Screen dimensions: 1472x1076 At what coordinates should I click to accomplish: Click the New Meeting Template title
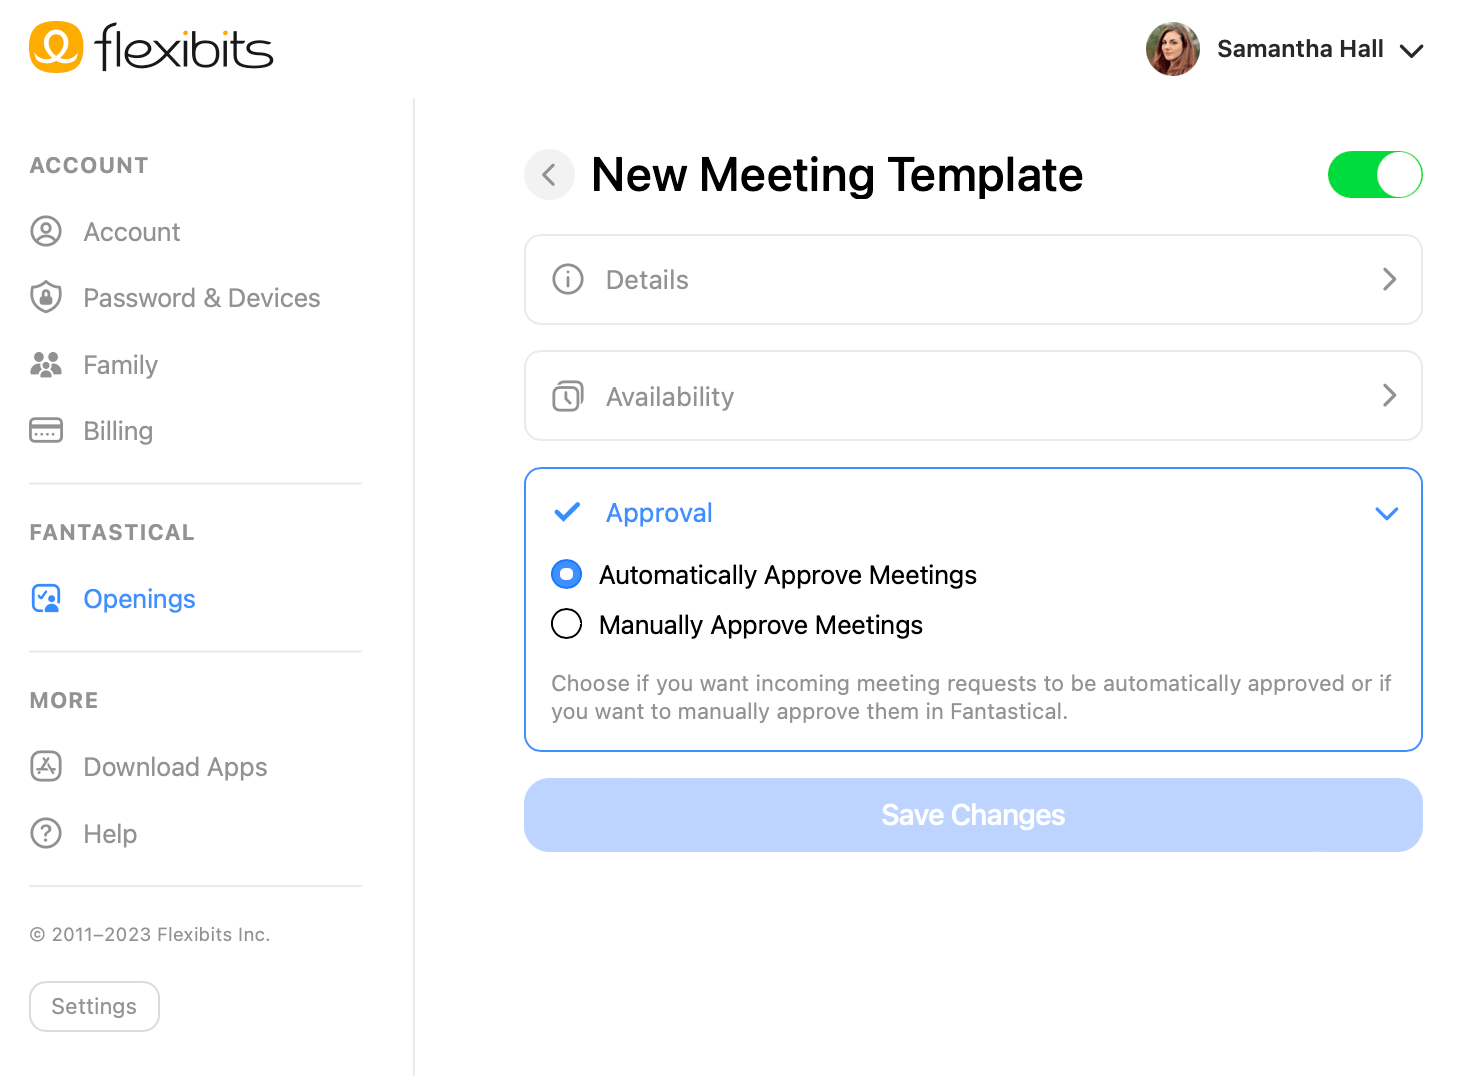pos(837,175)
